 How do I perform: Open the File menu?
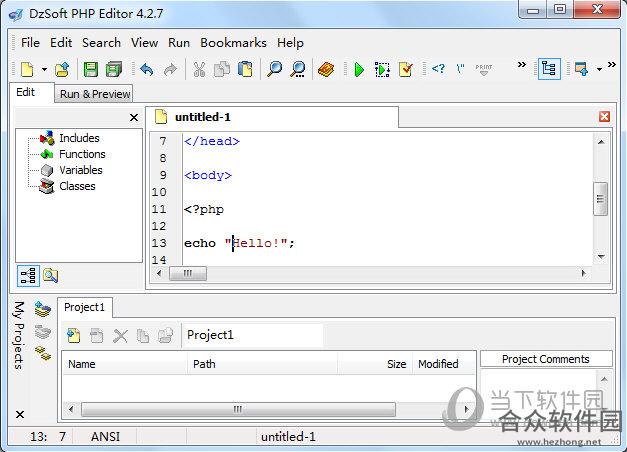point(30,42)
